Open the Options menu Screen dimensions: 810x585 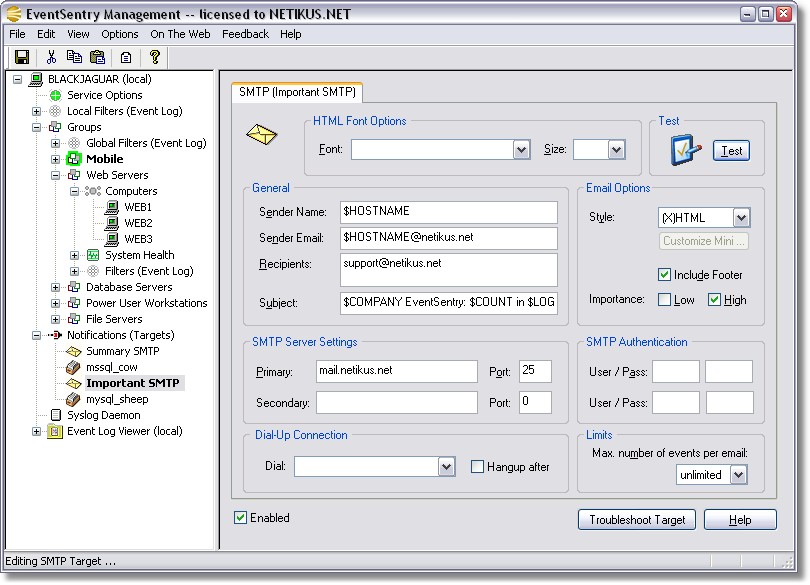pos(120,34)
